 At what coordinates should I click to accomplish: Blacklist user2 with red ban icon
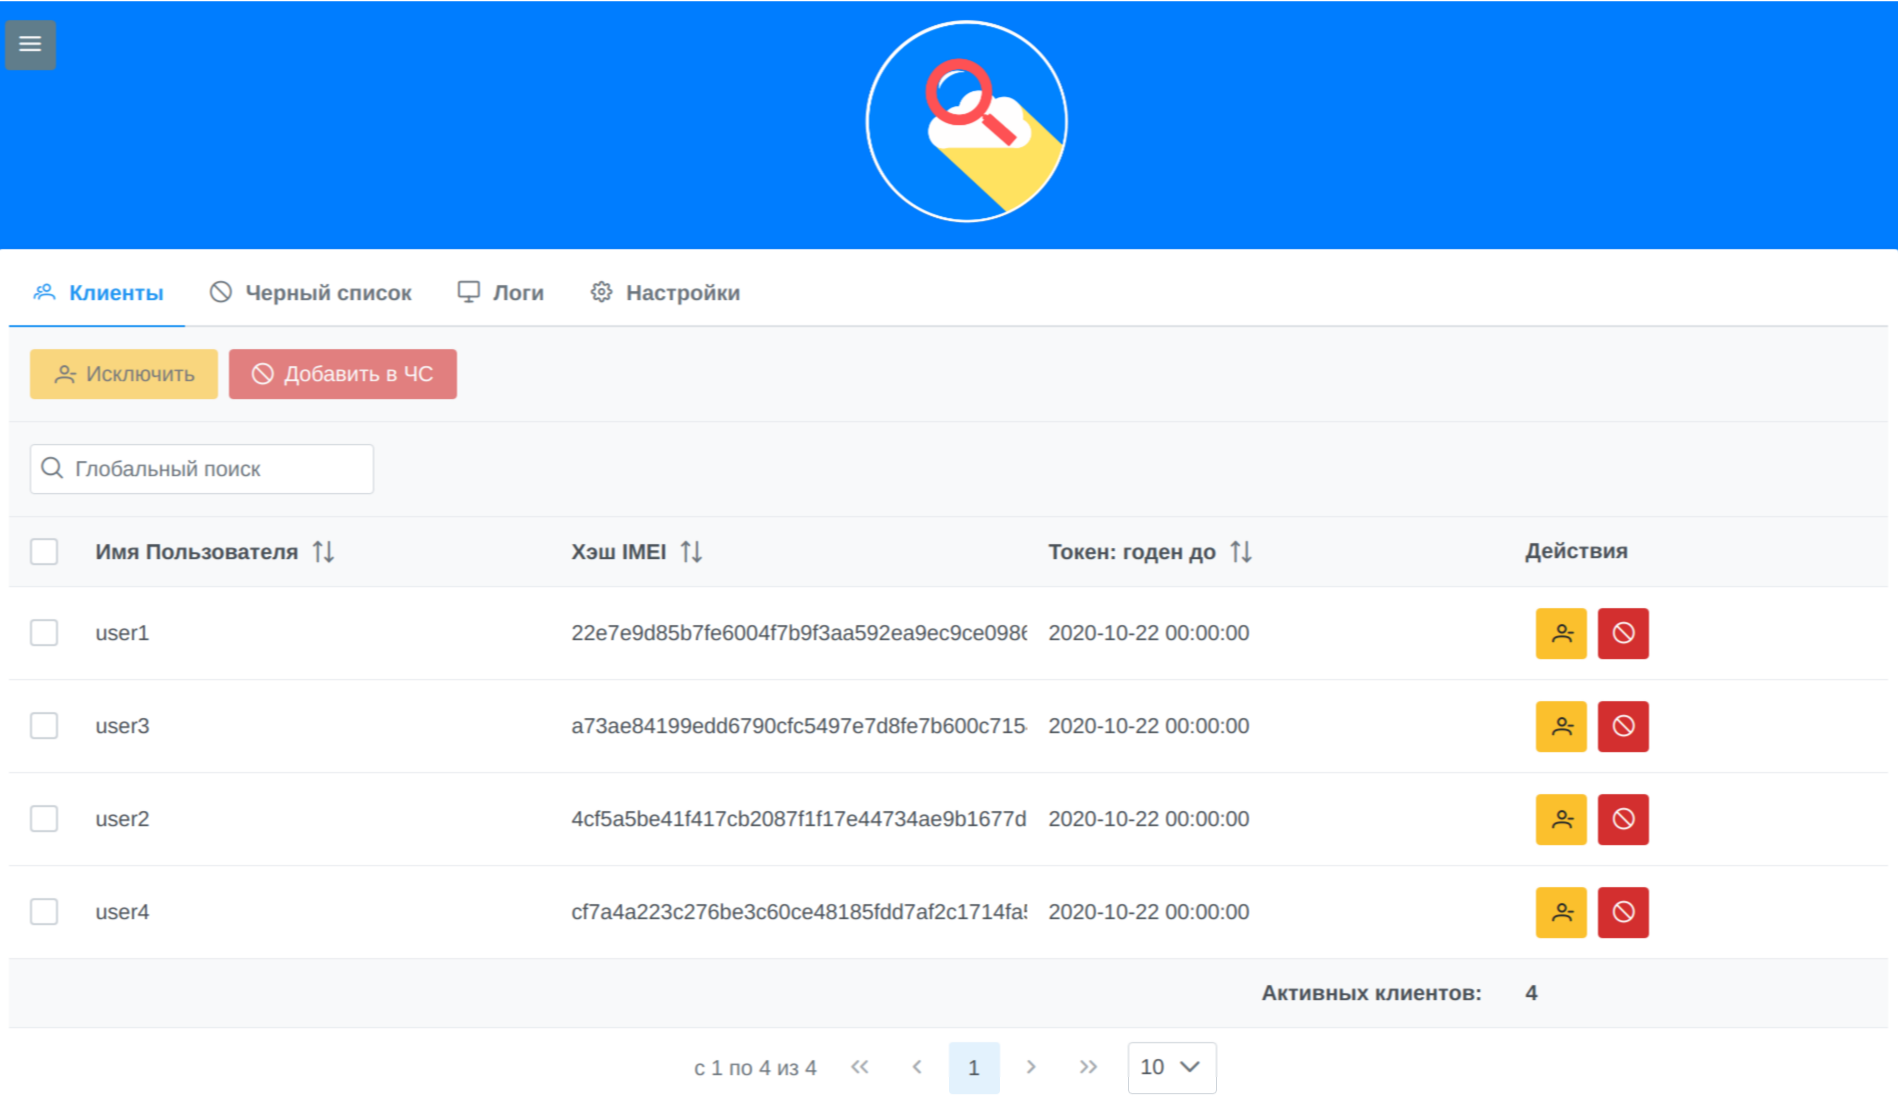(x=1623, y=819)
